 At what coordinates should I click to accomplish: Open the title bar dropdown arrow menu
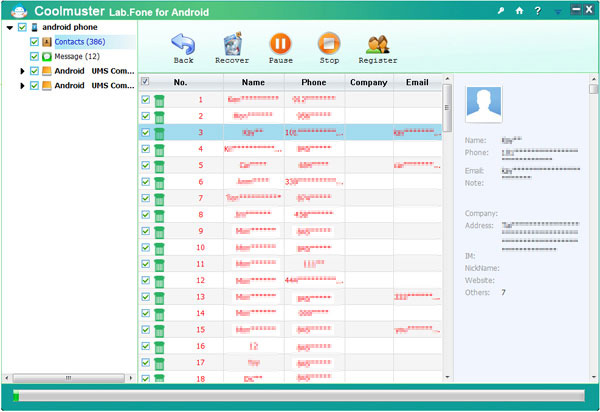click(557, 10)
